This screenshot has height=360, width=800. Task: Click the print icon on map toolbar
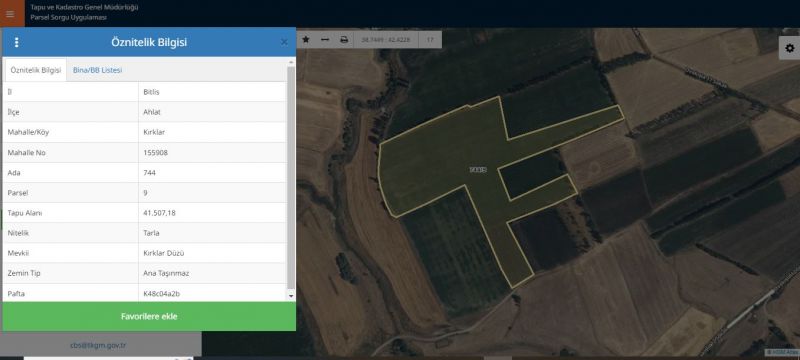click(x=344, y=39)
